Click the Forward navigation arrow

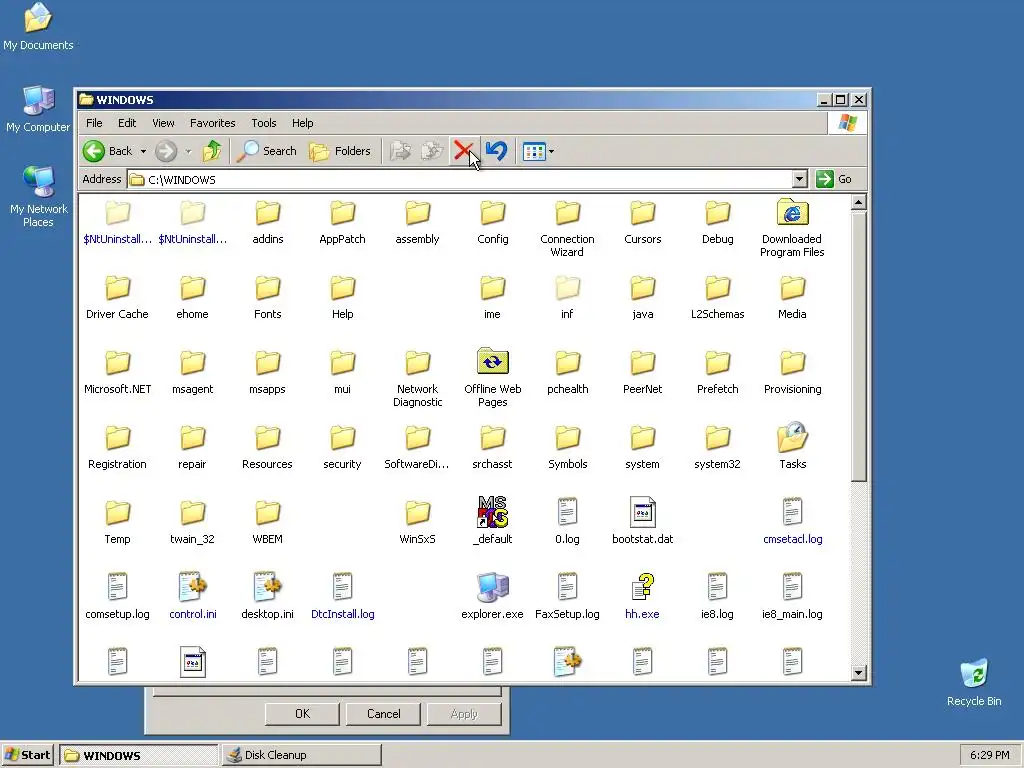pos(166,151)
